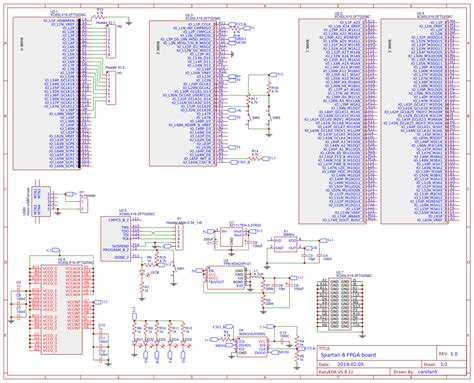Select resistor R17 near switch SW2
This screenshot has height=383, width=474.
click(248, 101)
